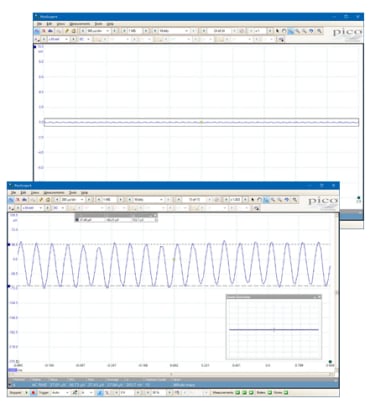370x409 pixels.
Task: Open Edit menu in back window
Action: tap(49, 24)
